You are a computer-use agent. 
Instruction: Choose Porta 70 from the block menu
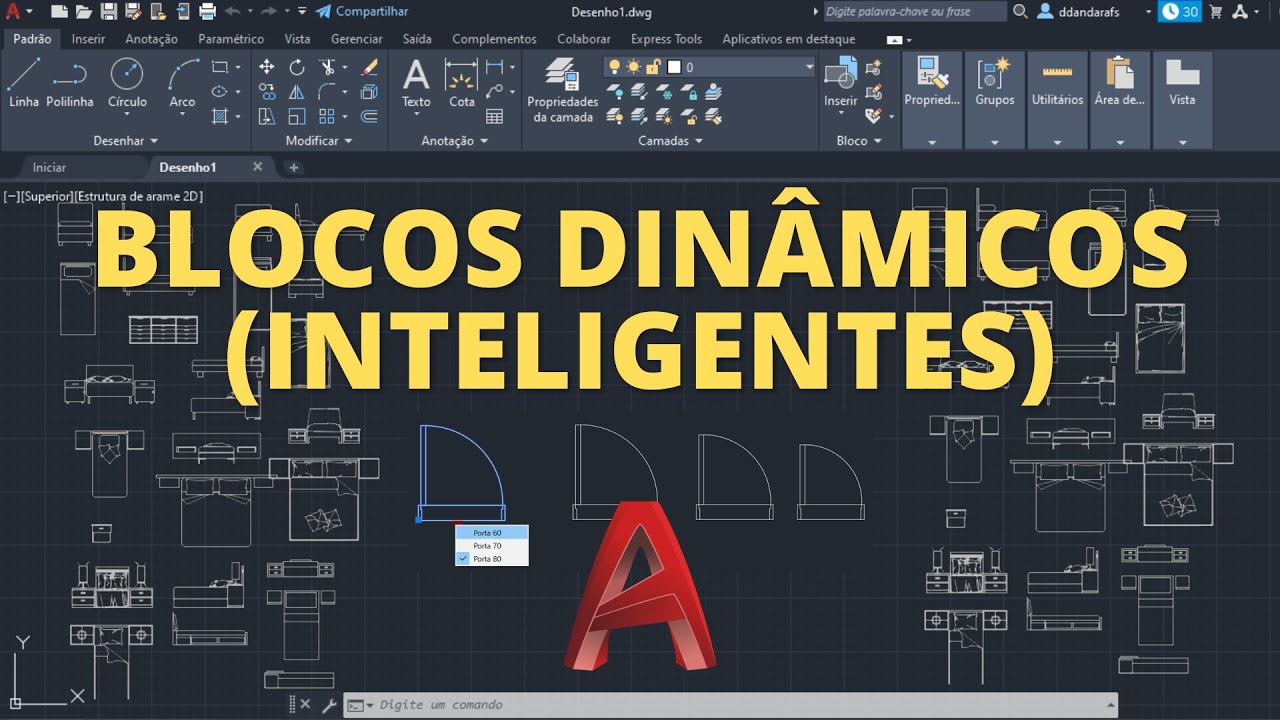click(x=491, y=546)
